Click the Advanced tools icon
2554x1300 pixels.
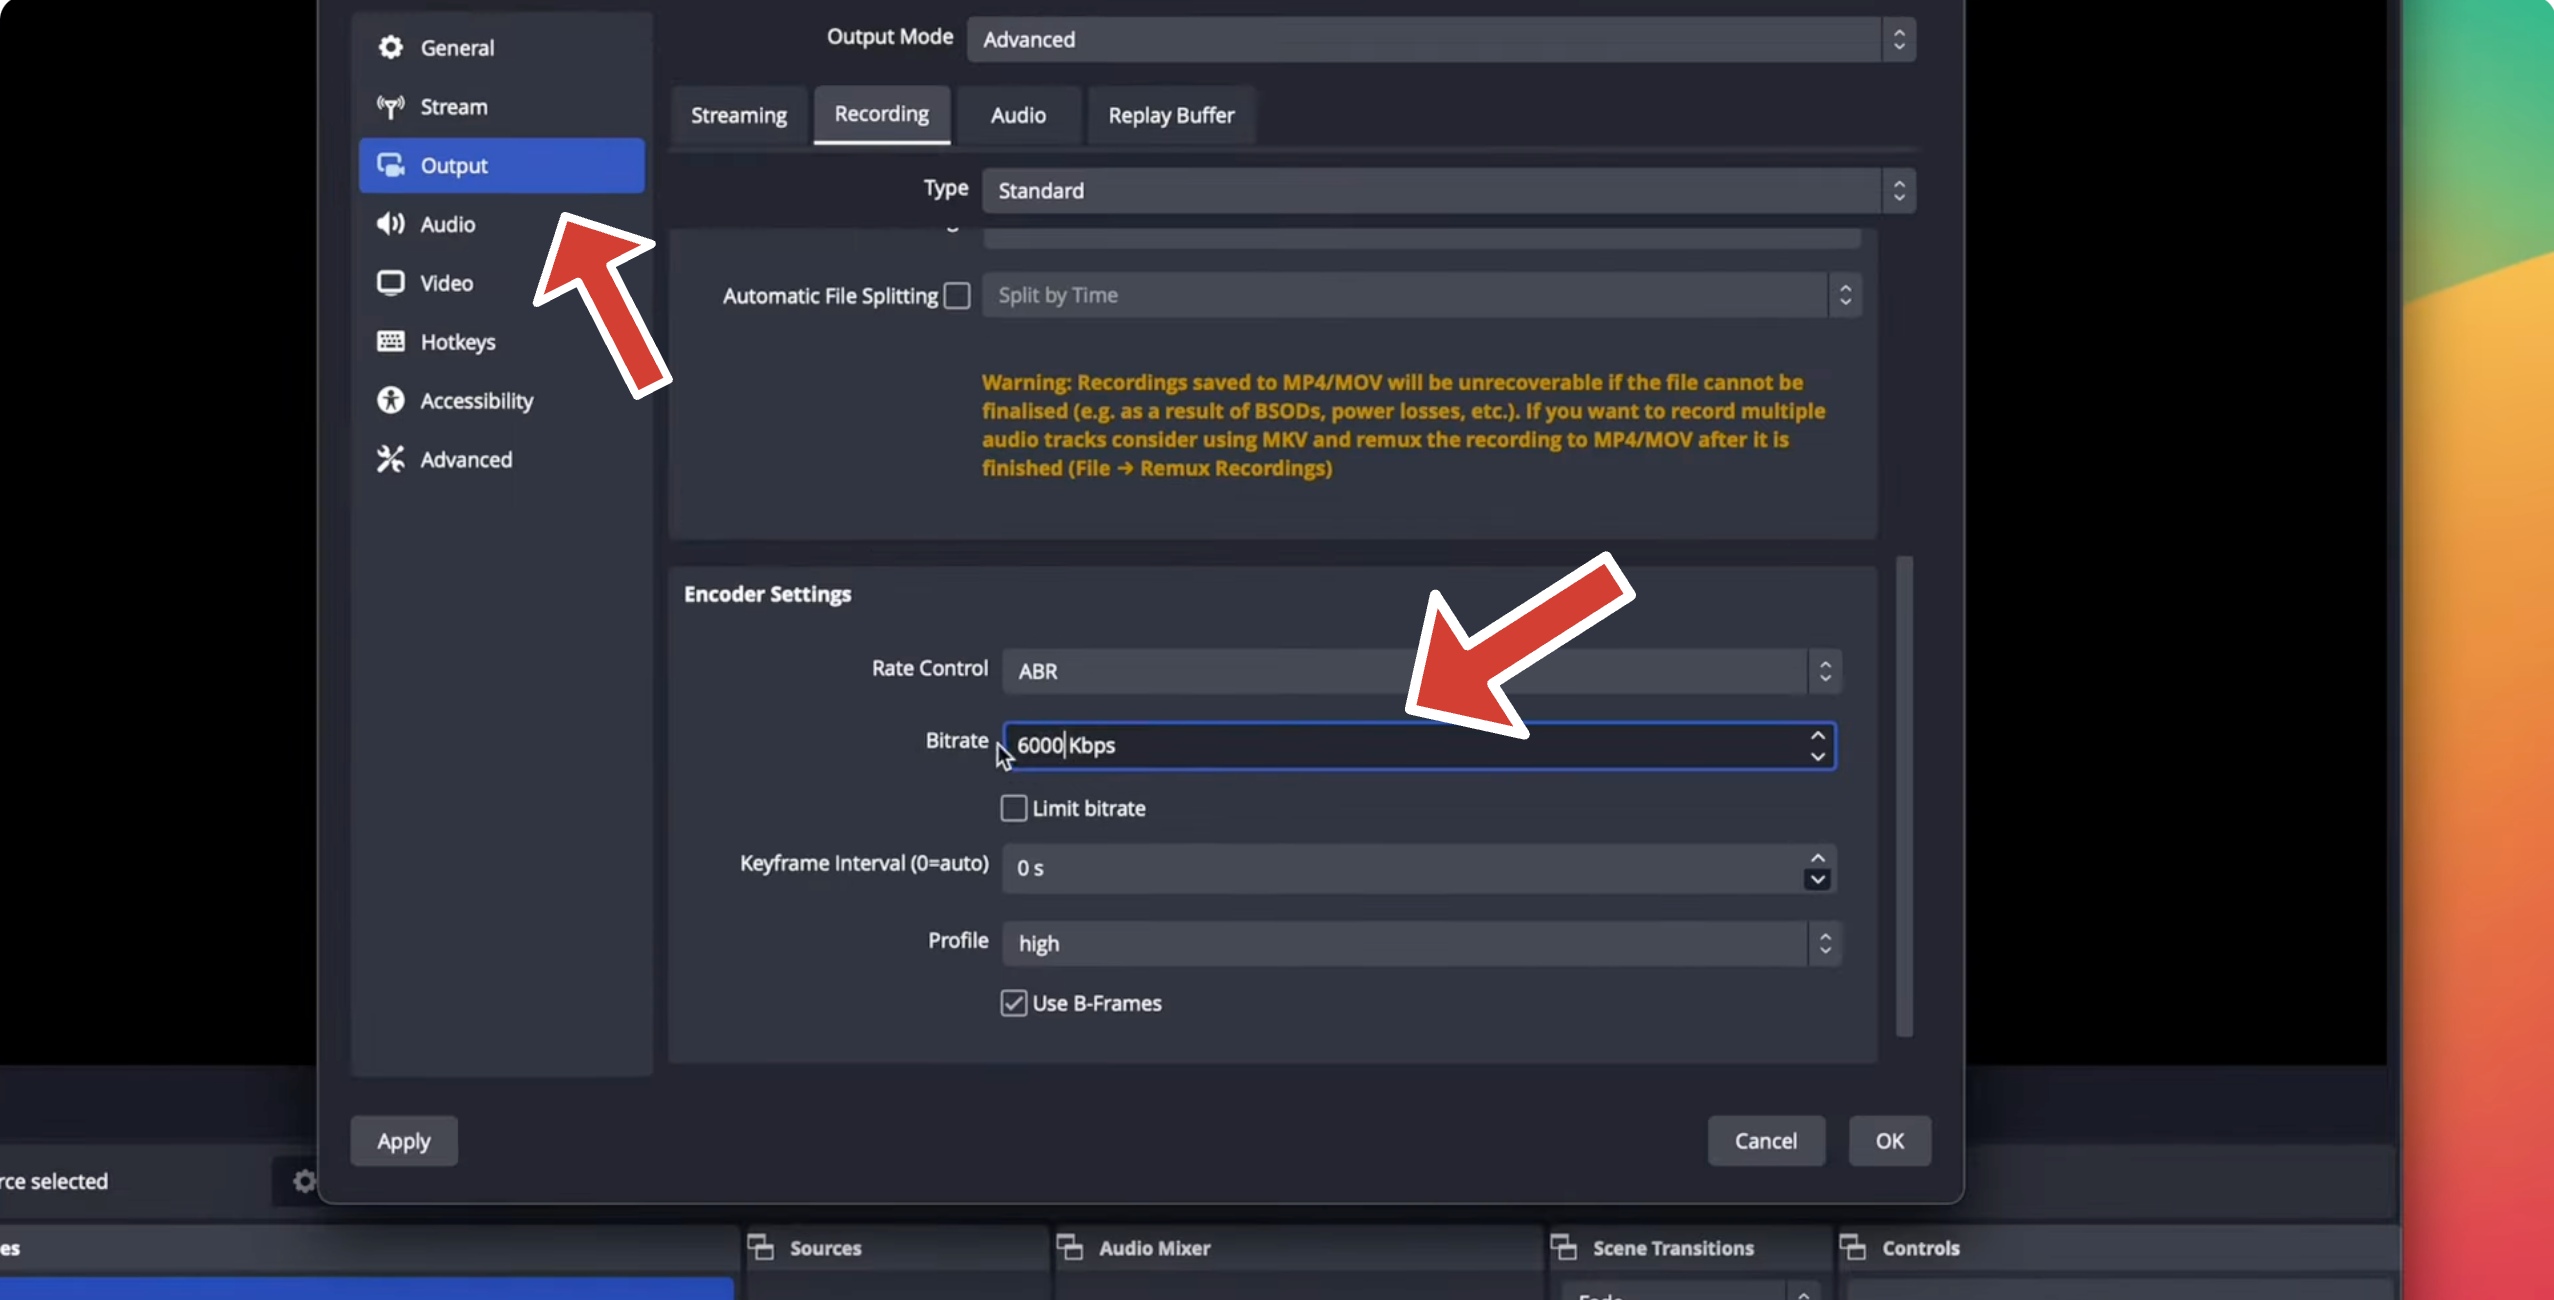[x=390, y=459]
